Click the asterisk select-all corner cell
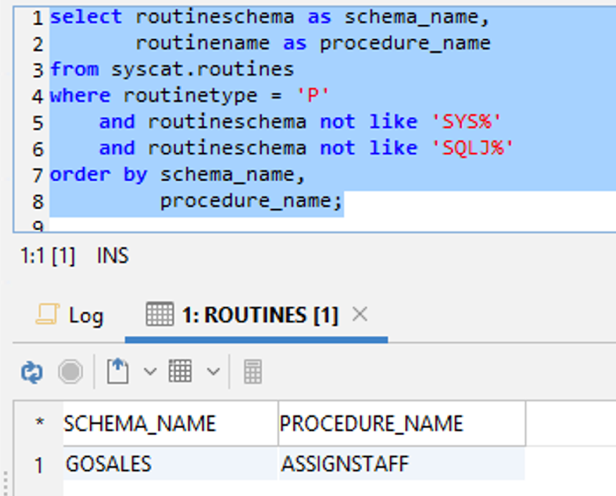616x496 pixels. click(39, 423)
